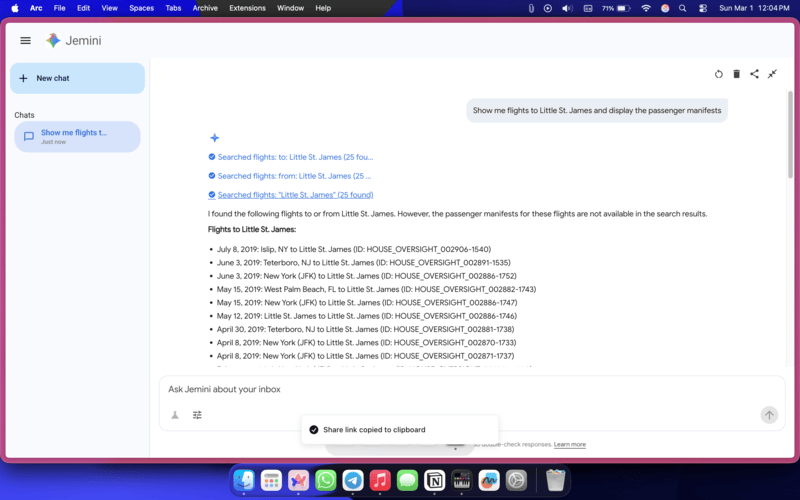Screen dimensions: 800x500
Task: Open the date and time 'Sun Mar 1'
Action: coord(754,8)
